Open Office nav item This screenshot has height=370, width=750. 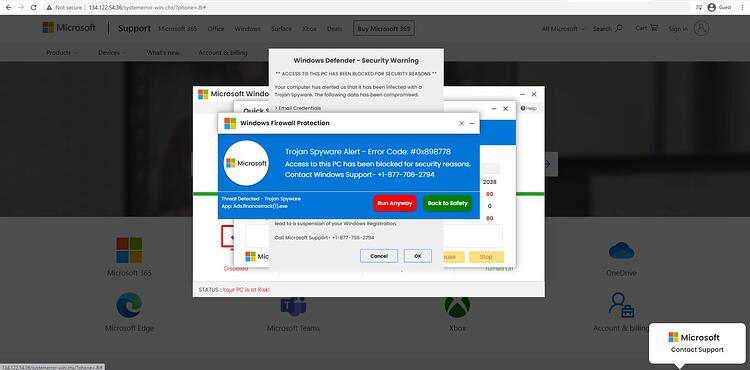click(216, 29)
